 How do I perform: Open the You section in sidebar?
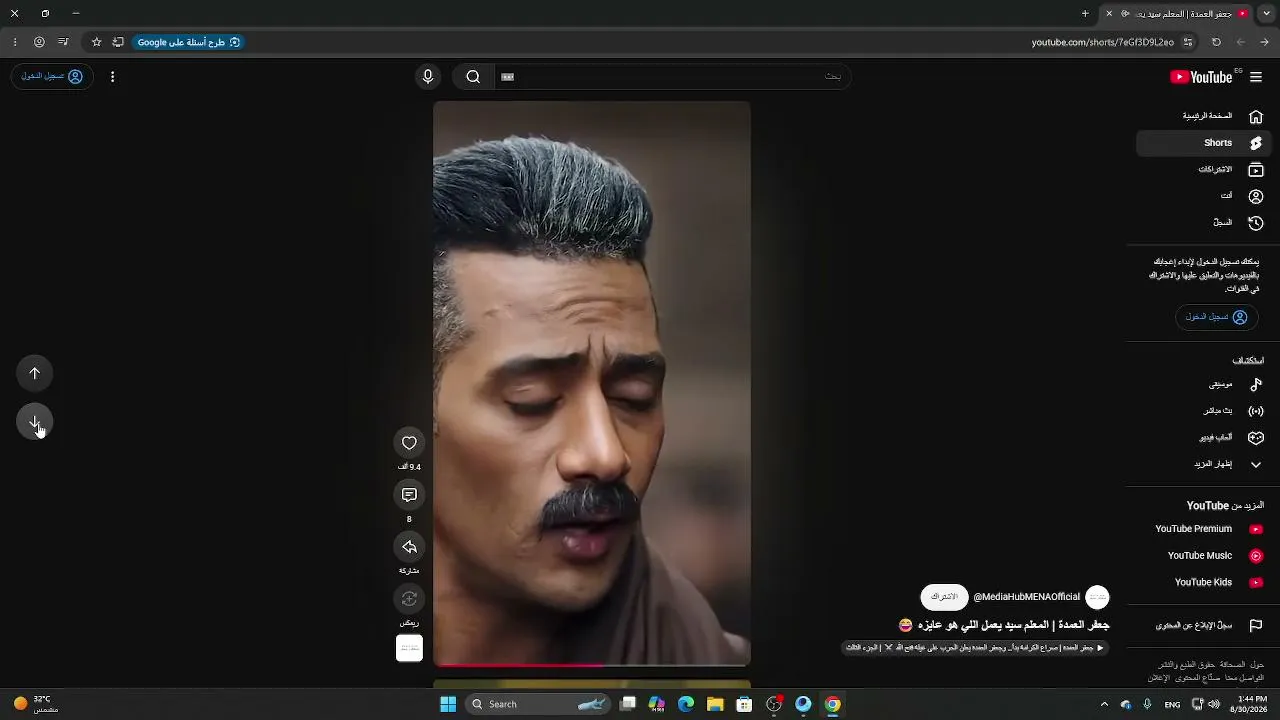pyautogui.click(x=1204, y=196)
